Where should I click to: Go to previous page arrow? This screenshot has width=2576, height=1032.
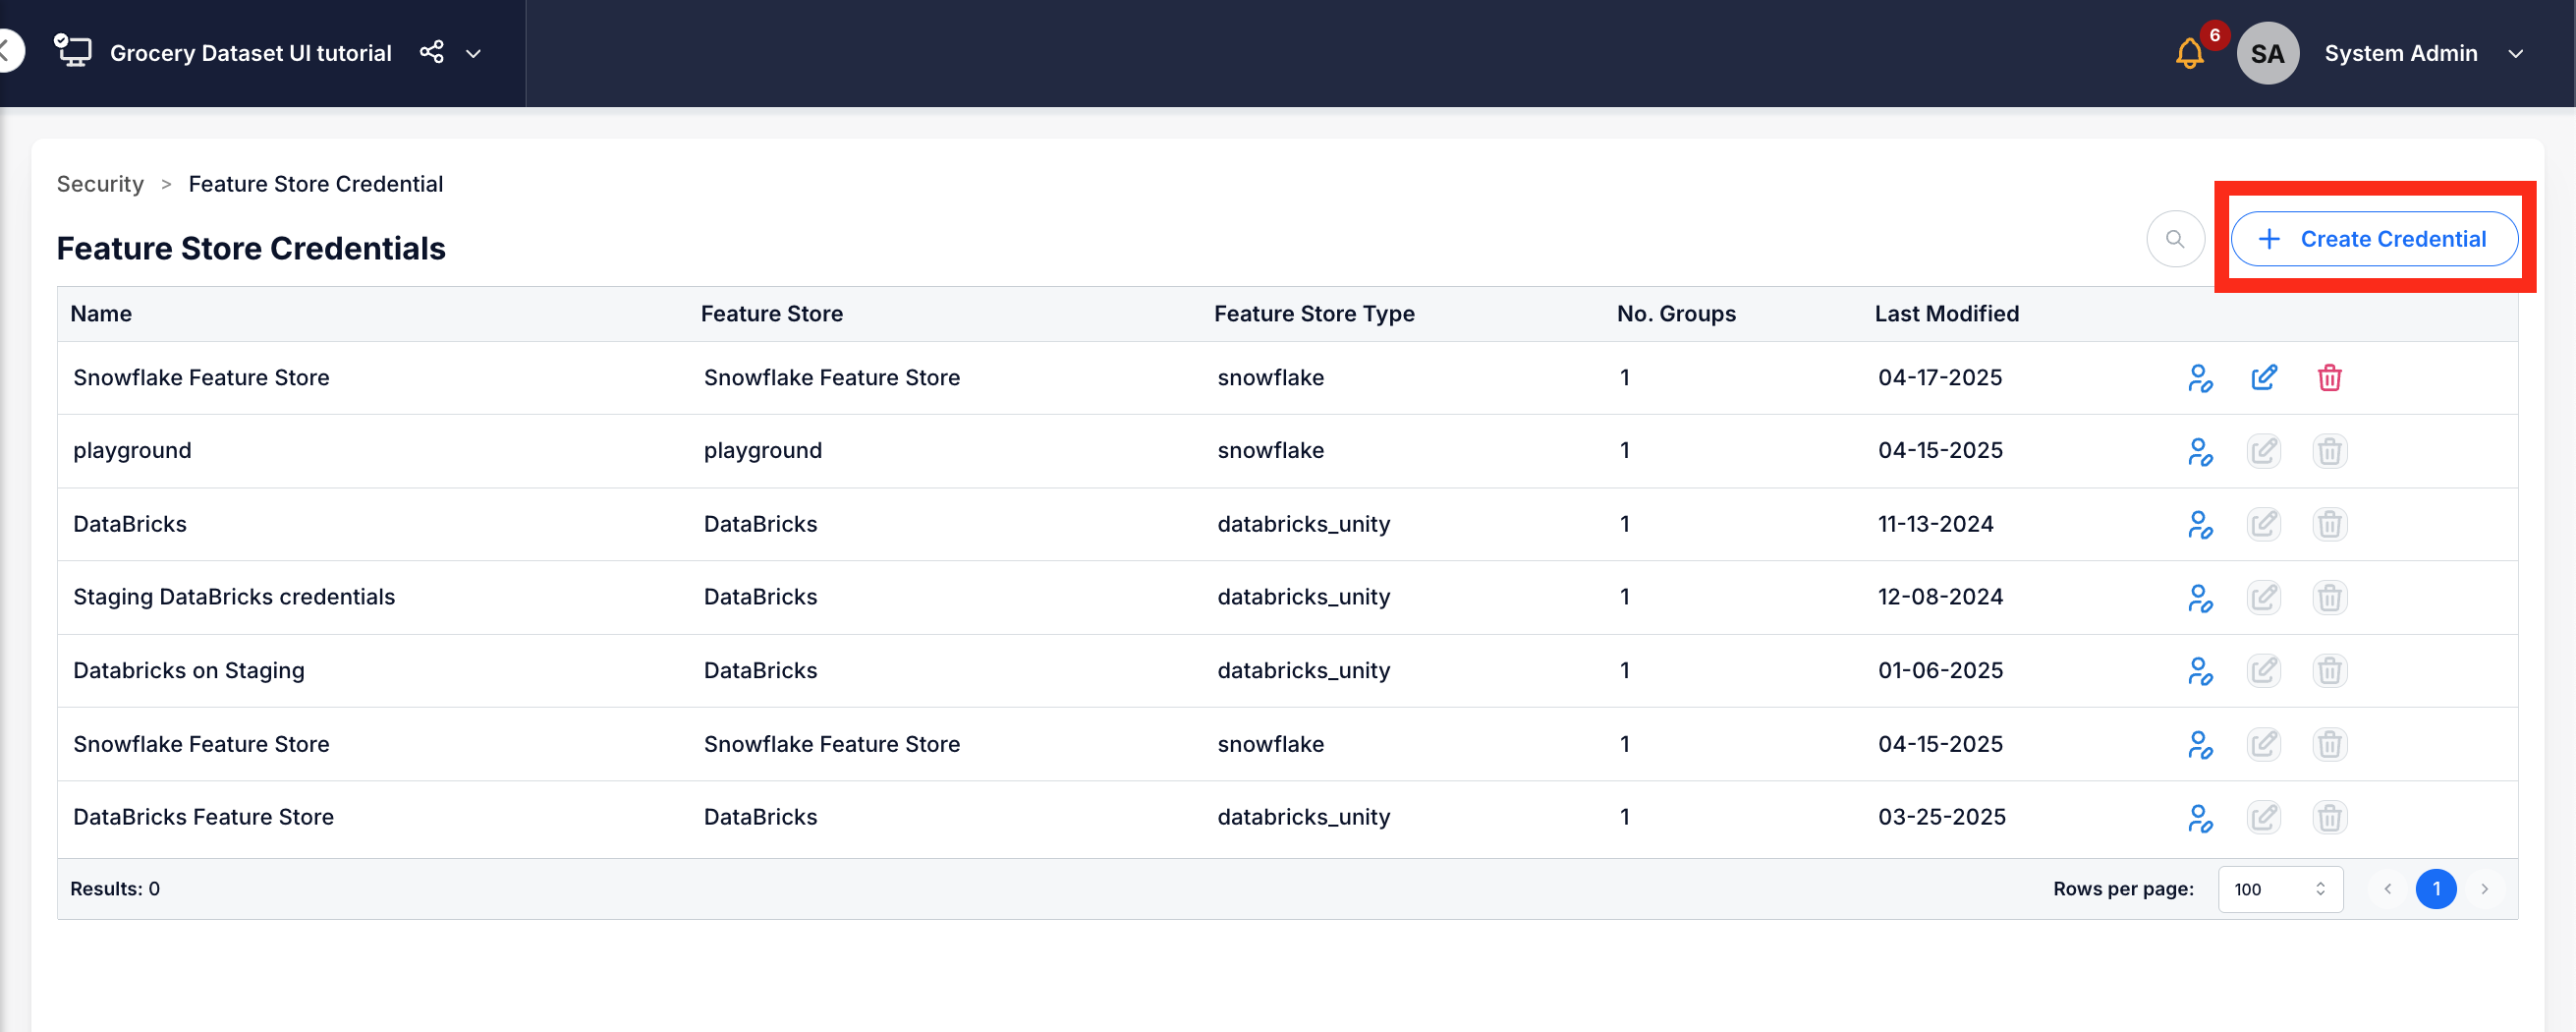coord(2387,889)
